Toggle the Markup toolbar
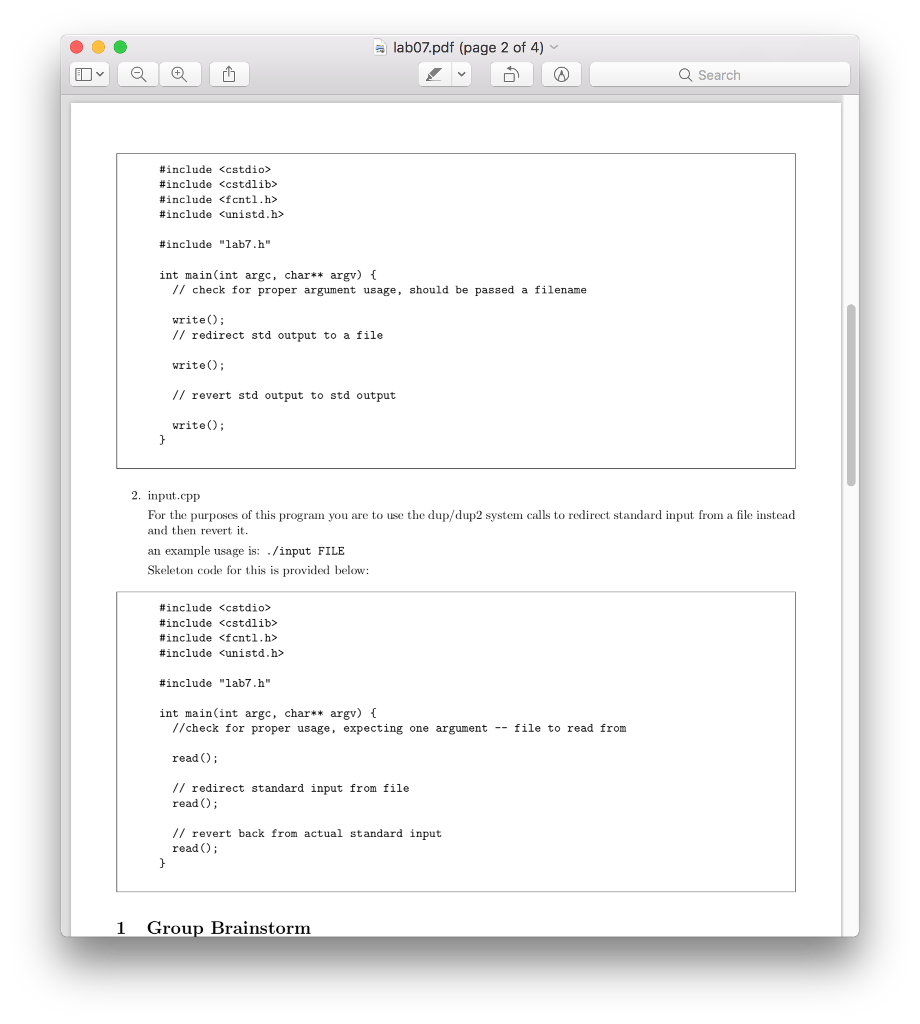The height and width of the screenshot is (1024, 920). pyautogui.click(x=561, y=73)
